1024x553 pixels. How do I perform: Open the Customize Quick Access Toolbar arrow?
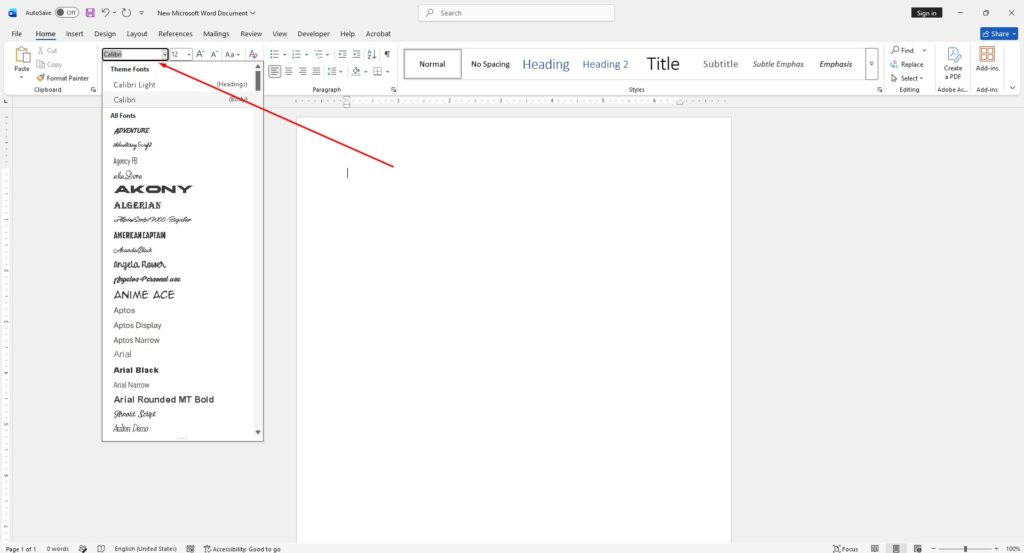click(x=142, y=13)
